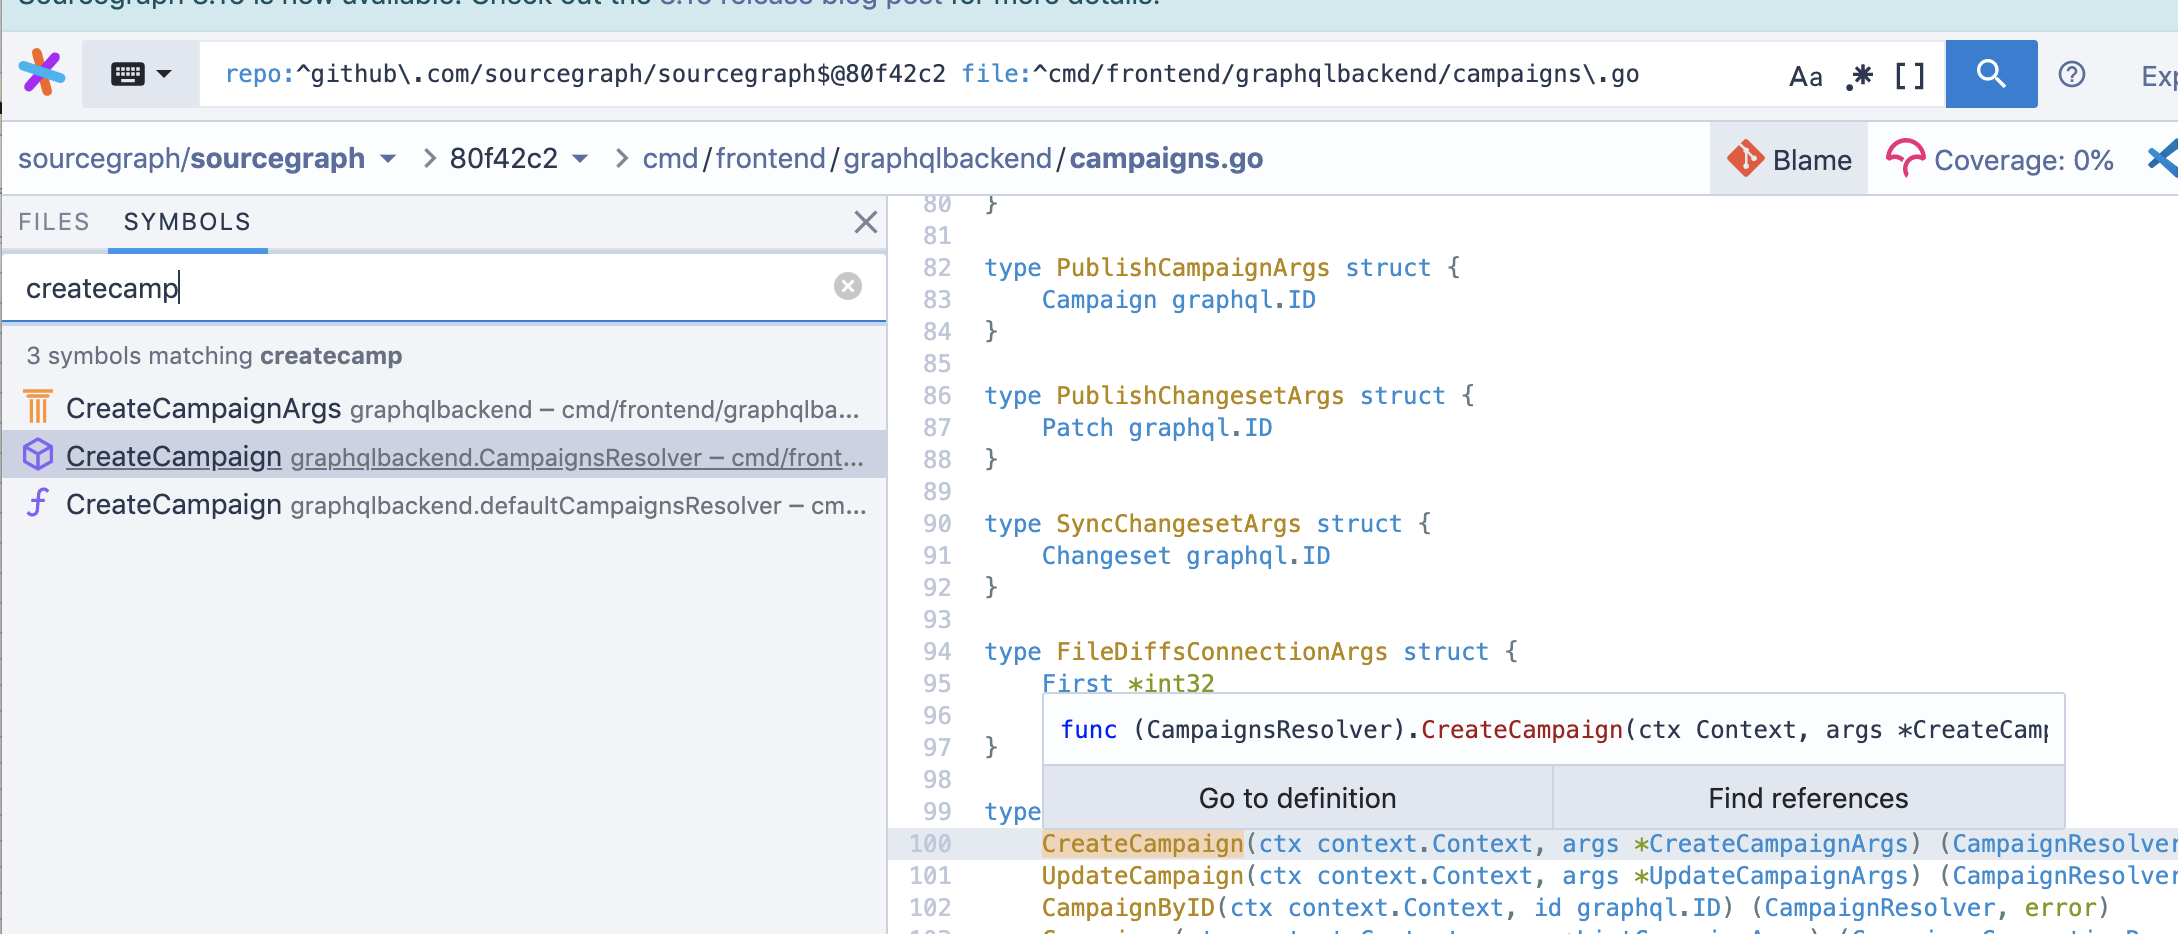The width and height of the screenshot is (2178, 934).
Task: Select CreateCampaignArgs struct symbol
Action: coord(444,408)
